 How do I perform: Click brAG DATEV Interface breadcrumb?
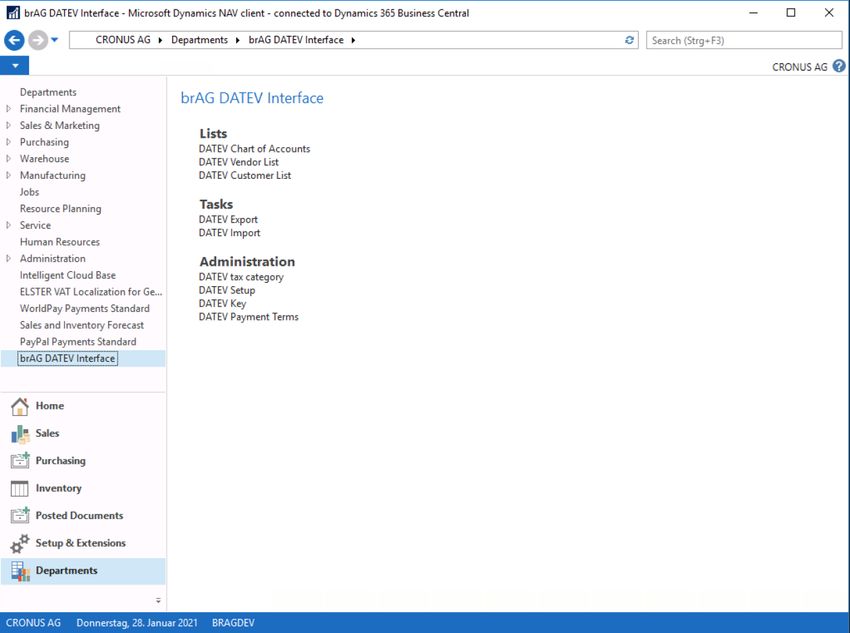coord(296,40)
